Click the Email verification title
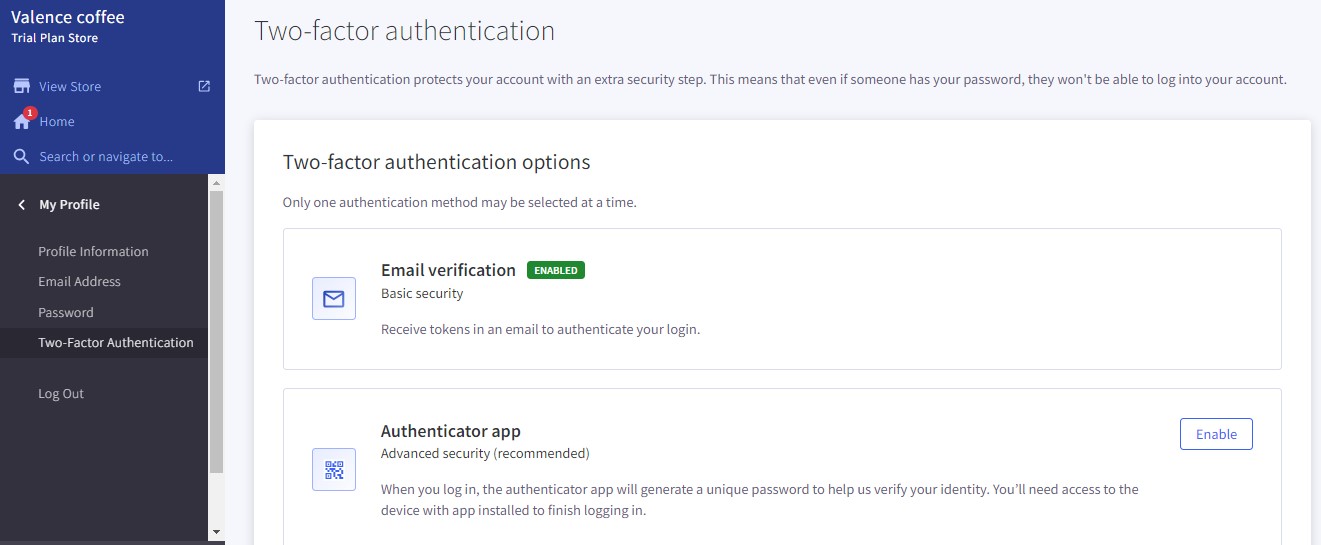This screenshot has height=545, width=1321. [448, 270]
